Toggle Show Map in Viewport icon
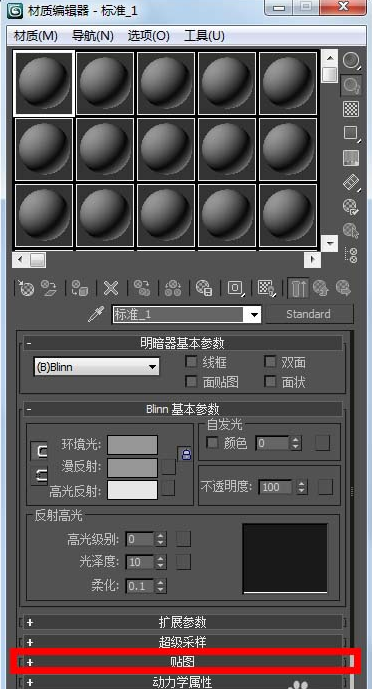This screenshot has width=372, height=689. (266, 288)
